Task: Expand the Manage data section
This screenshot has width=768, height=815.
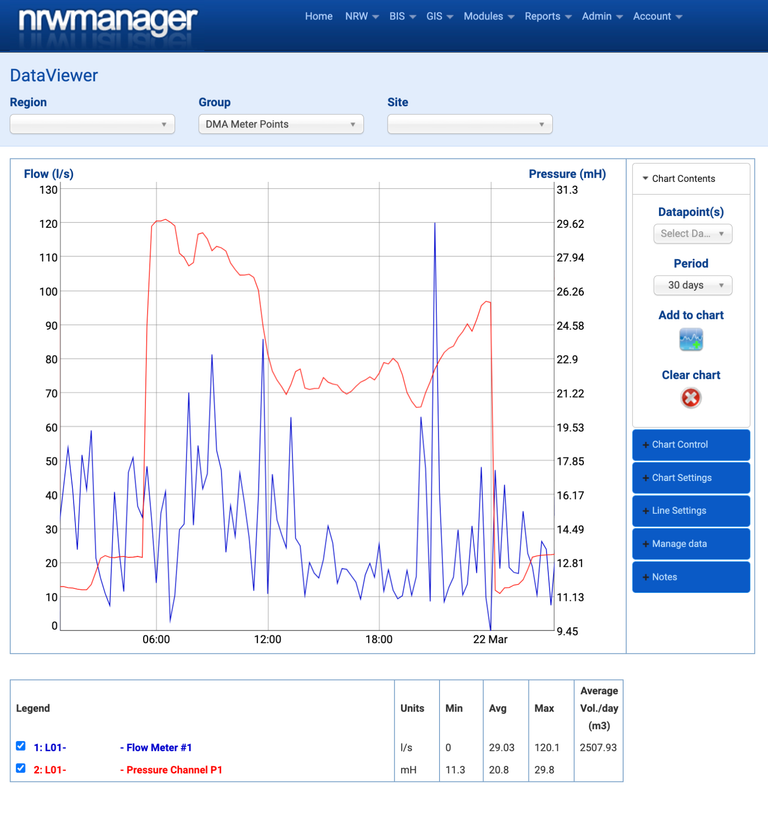Action: click(x=690, y=544)
